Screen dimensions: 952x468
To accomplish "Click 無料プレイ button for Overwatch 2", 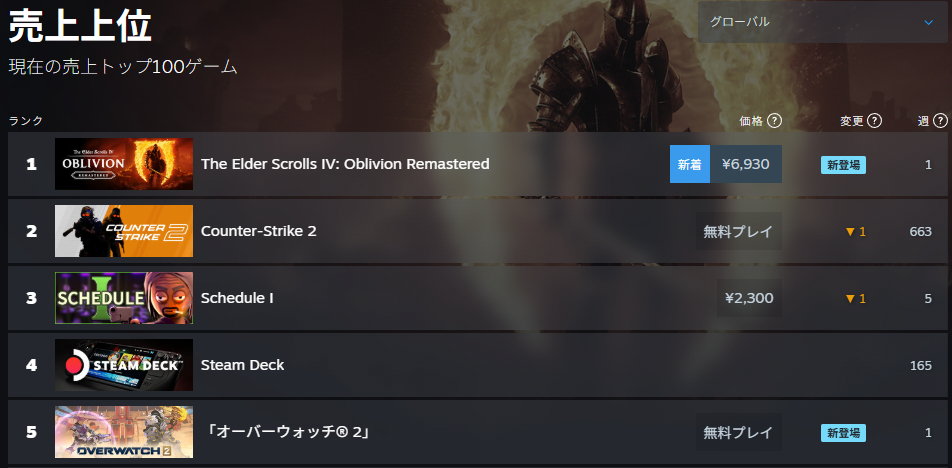I will (x=738, y=432).
